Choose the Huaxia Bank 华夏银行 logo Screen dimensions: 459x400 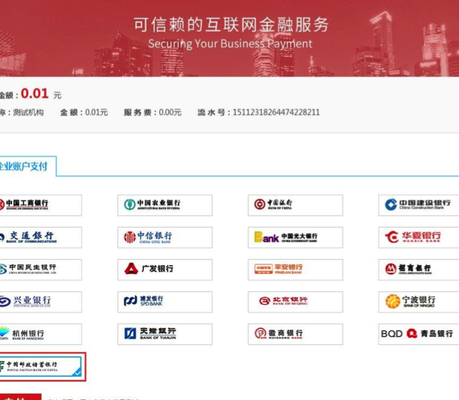[419, 237]
